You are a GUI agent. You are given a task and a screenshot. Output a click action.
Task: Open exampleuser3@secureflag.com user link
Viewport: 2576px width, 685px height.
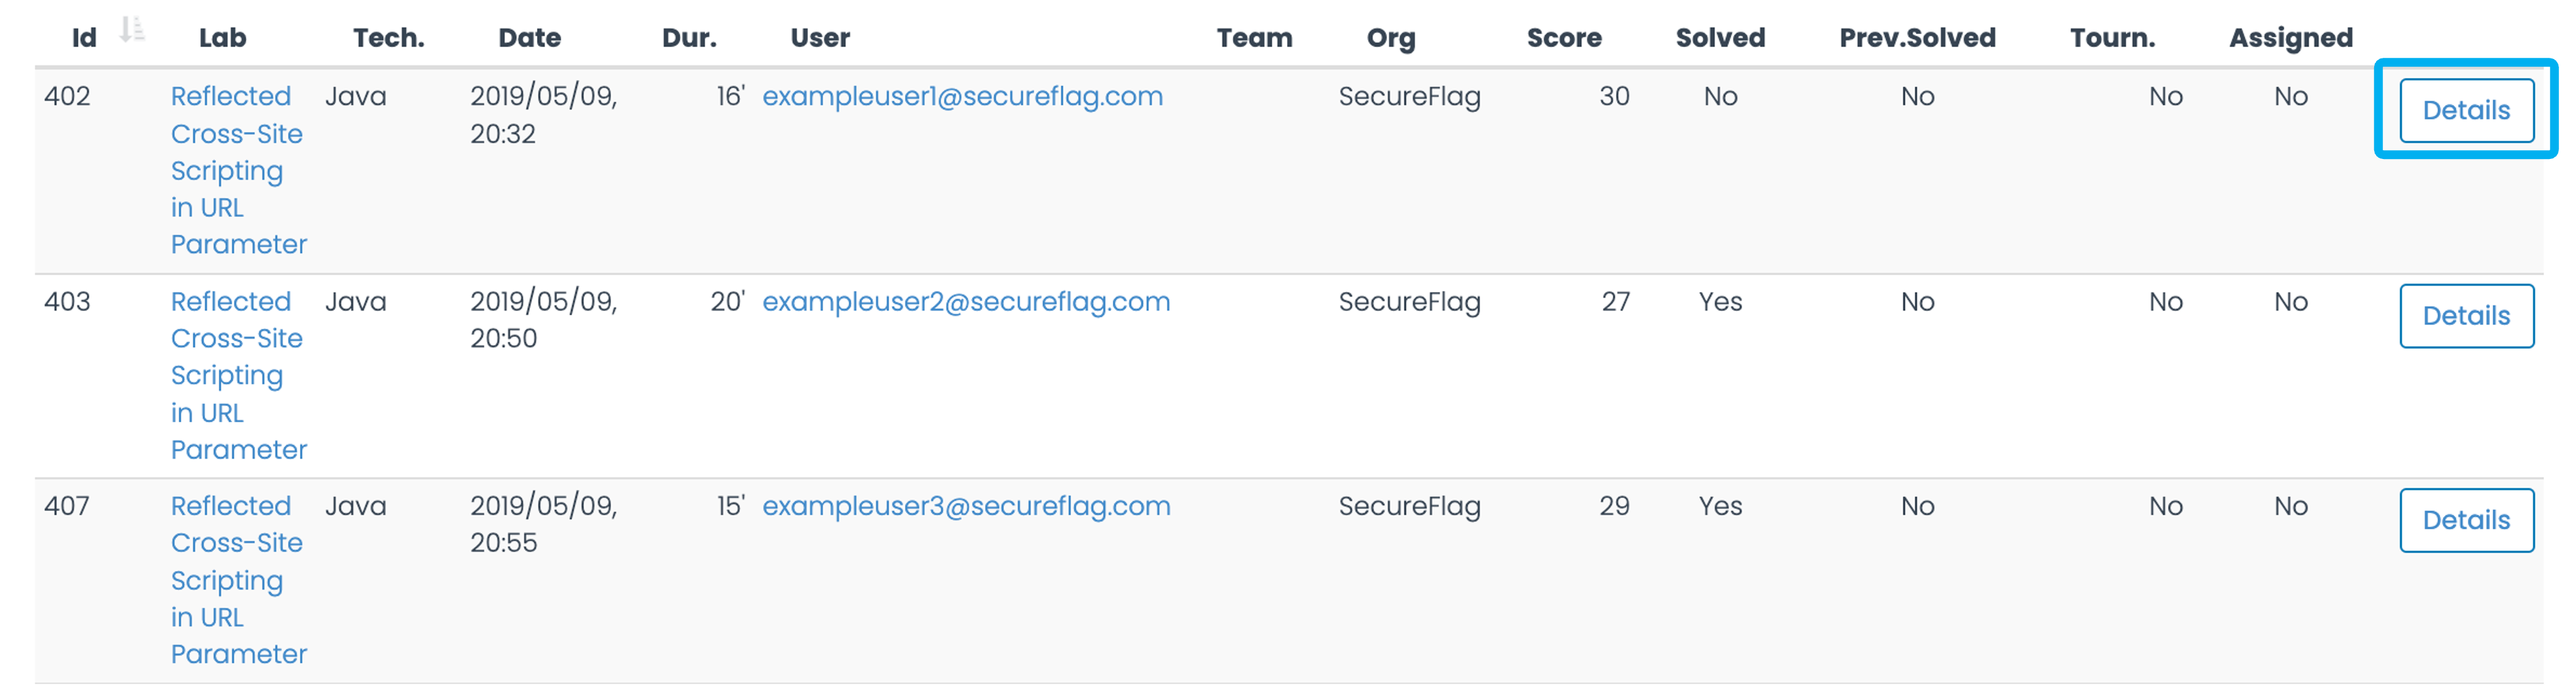pos(966,506)
